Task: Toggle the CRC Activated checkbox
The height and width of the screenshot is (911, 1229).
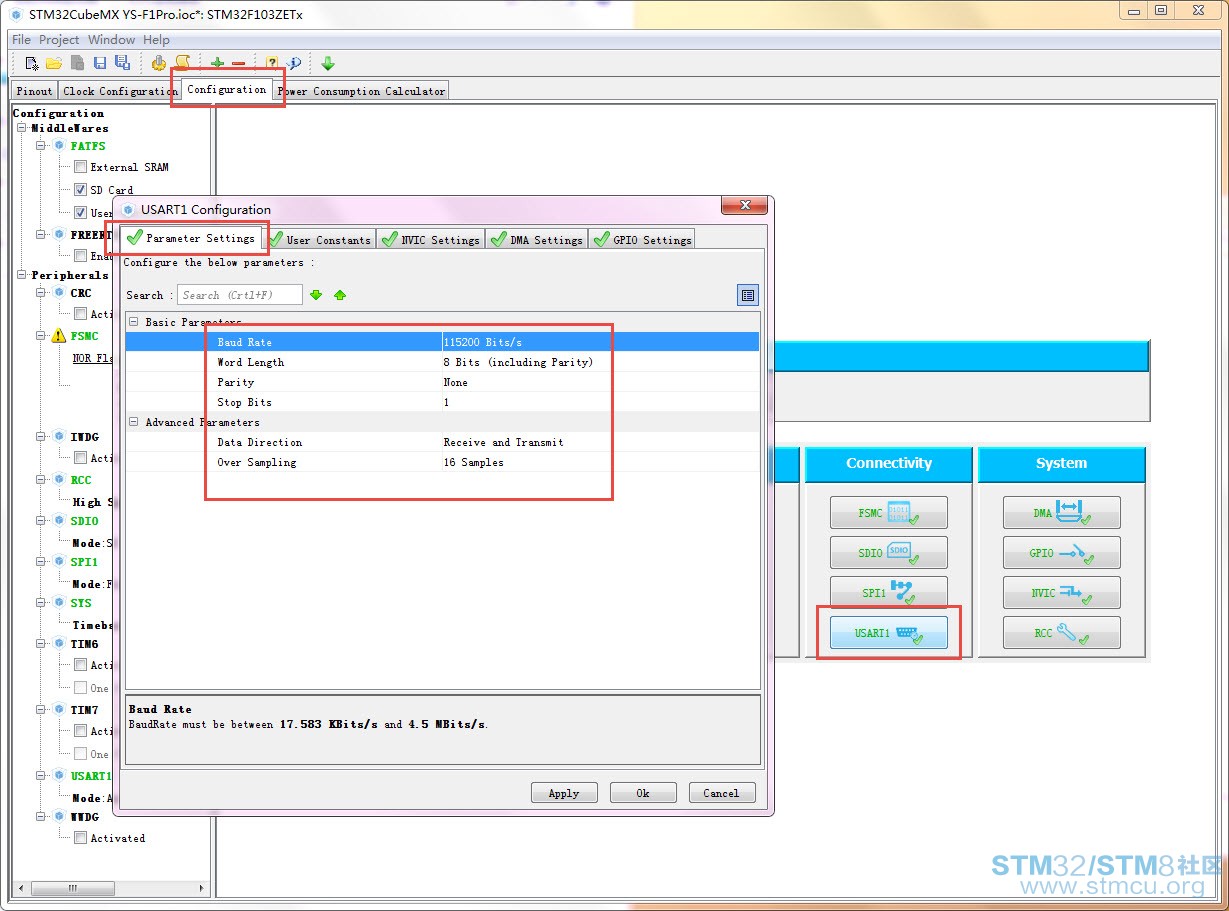Action: click(x=81, y=314)
